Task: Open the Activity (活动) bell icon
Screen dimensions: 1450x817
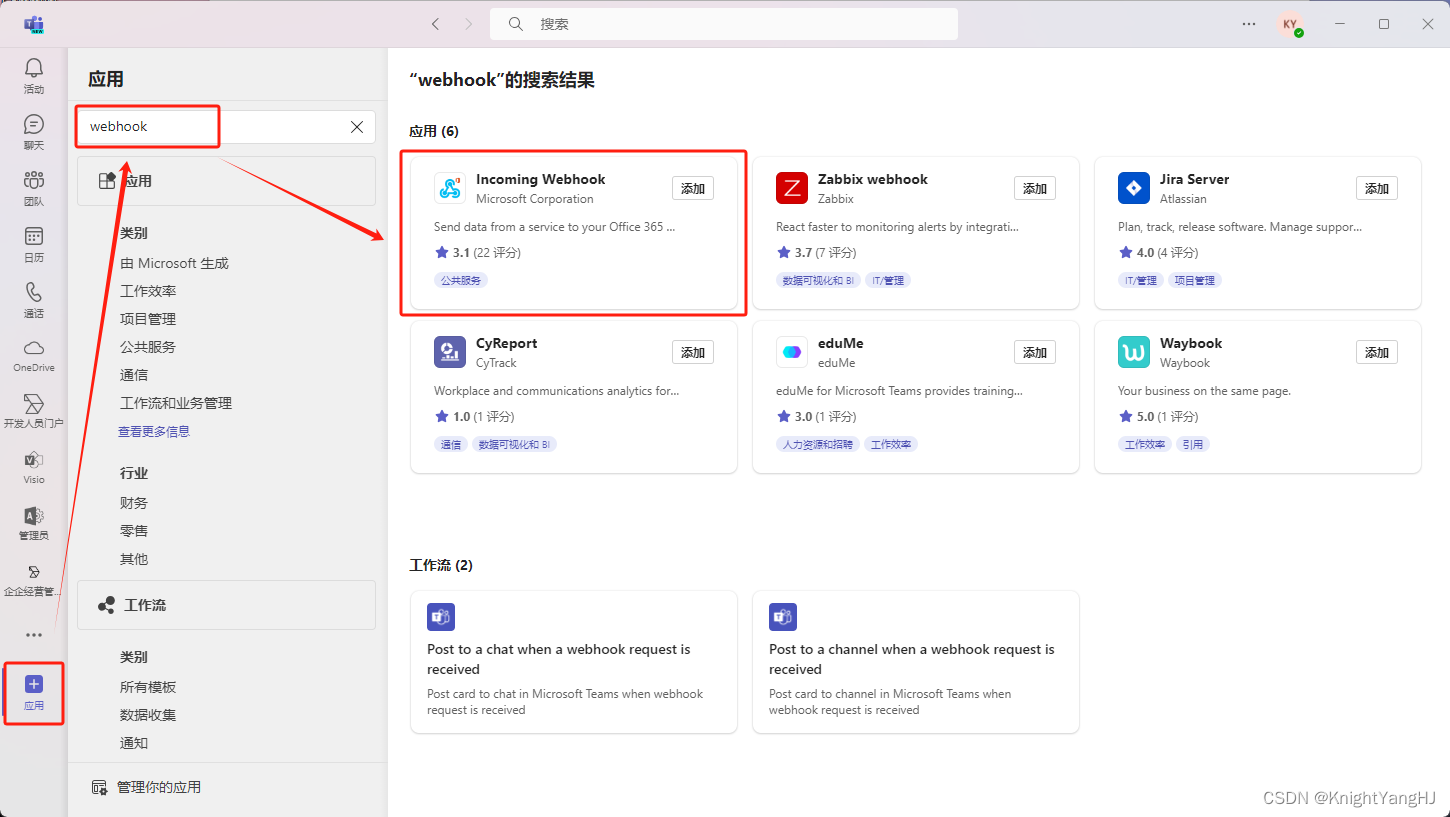Action: [x=34, y=68]
